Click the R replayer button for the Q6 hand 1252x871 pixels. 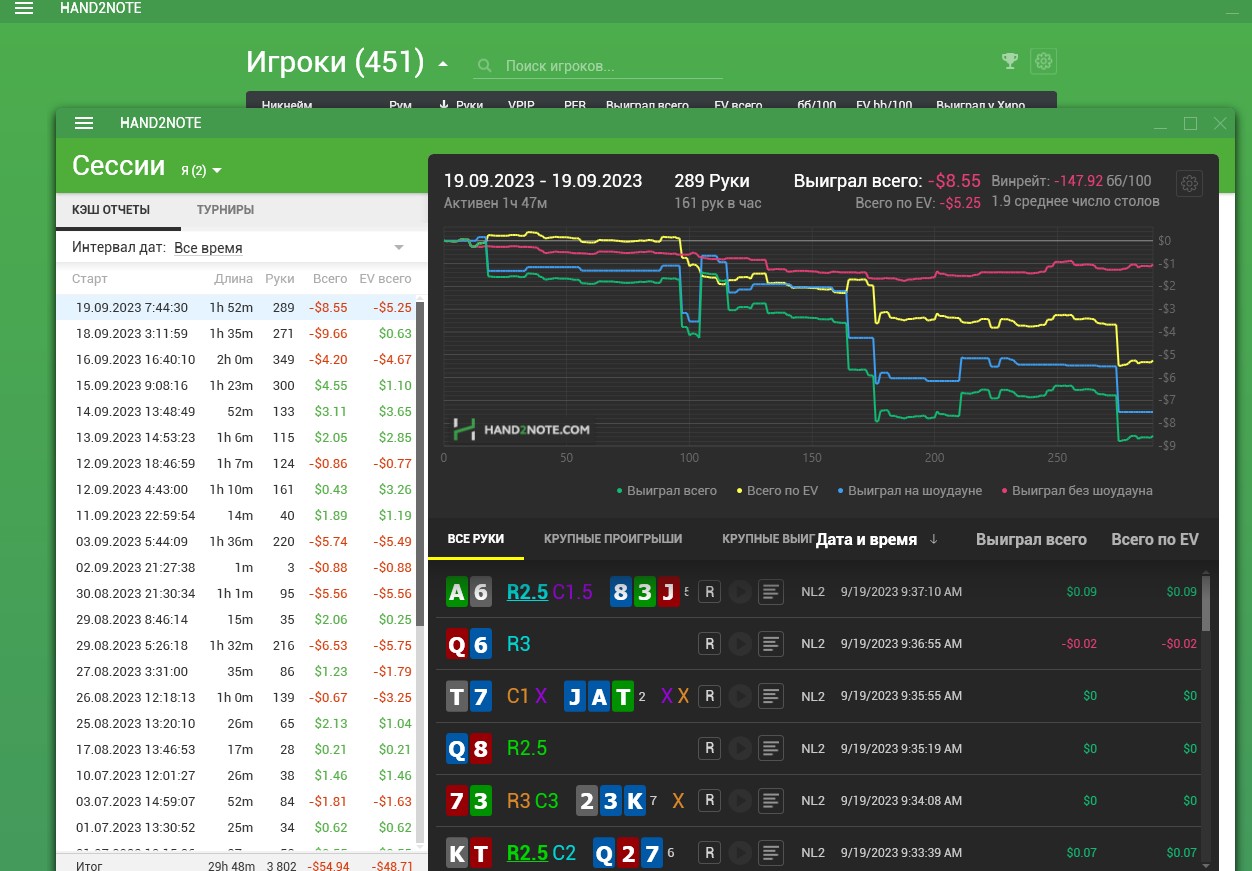point(709,644)
